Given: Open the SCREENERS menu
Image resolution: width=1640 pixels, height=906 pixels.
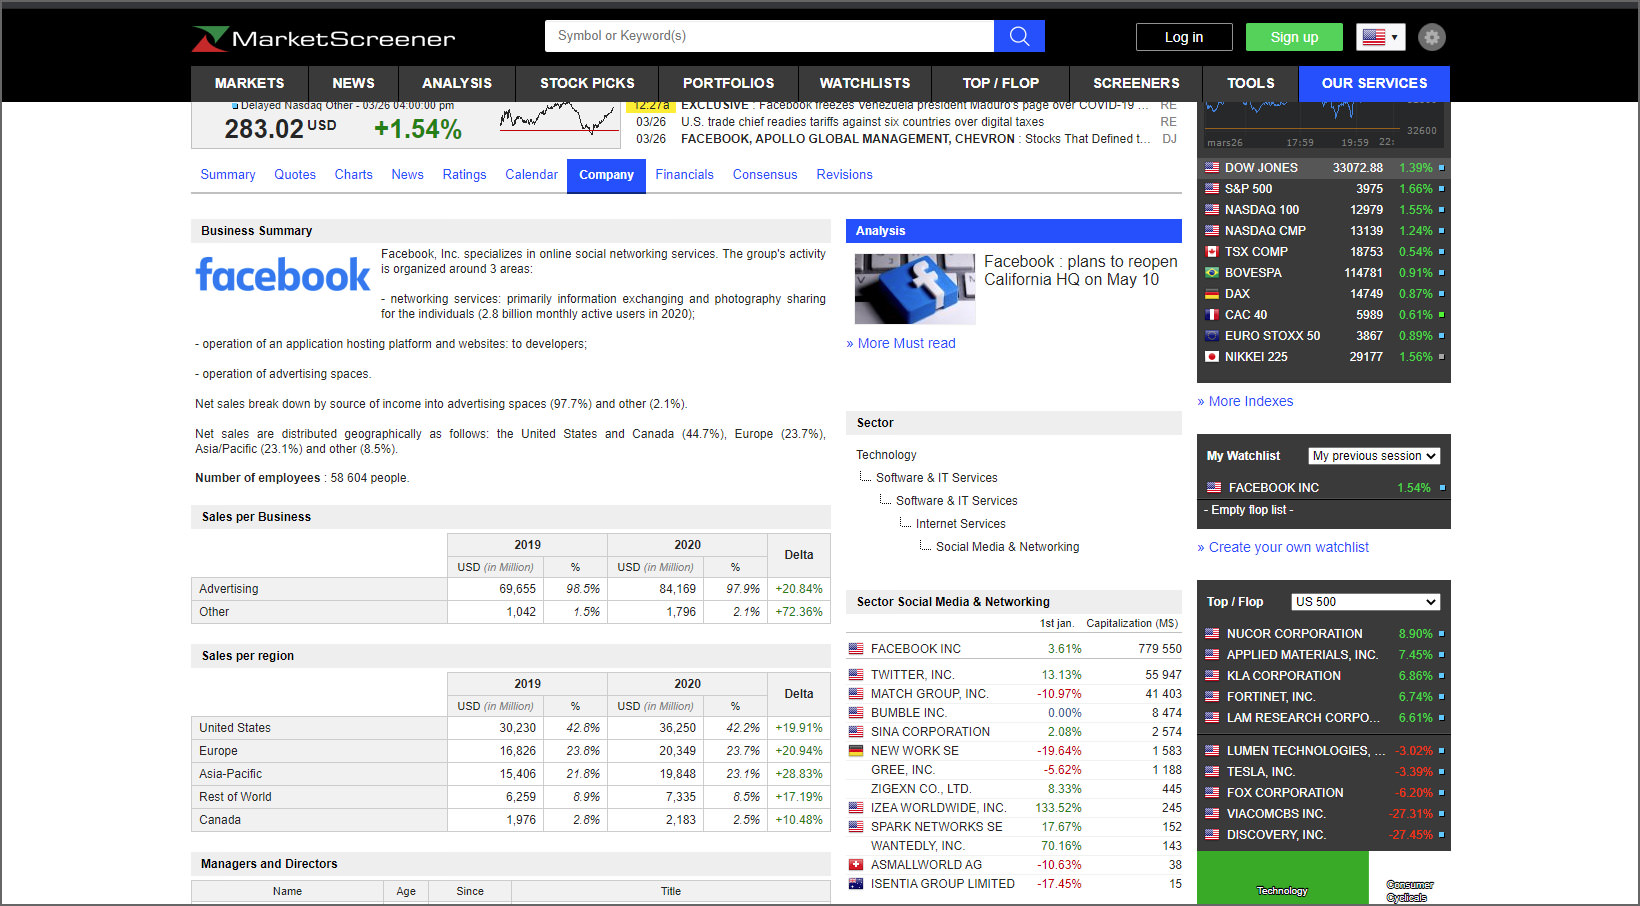Looking at the screenshot, I should pos(1135,83).
